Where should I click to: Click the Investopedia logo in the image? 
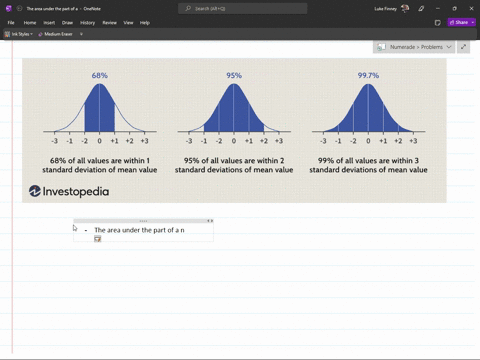pos(69,191)
